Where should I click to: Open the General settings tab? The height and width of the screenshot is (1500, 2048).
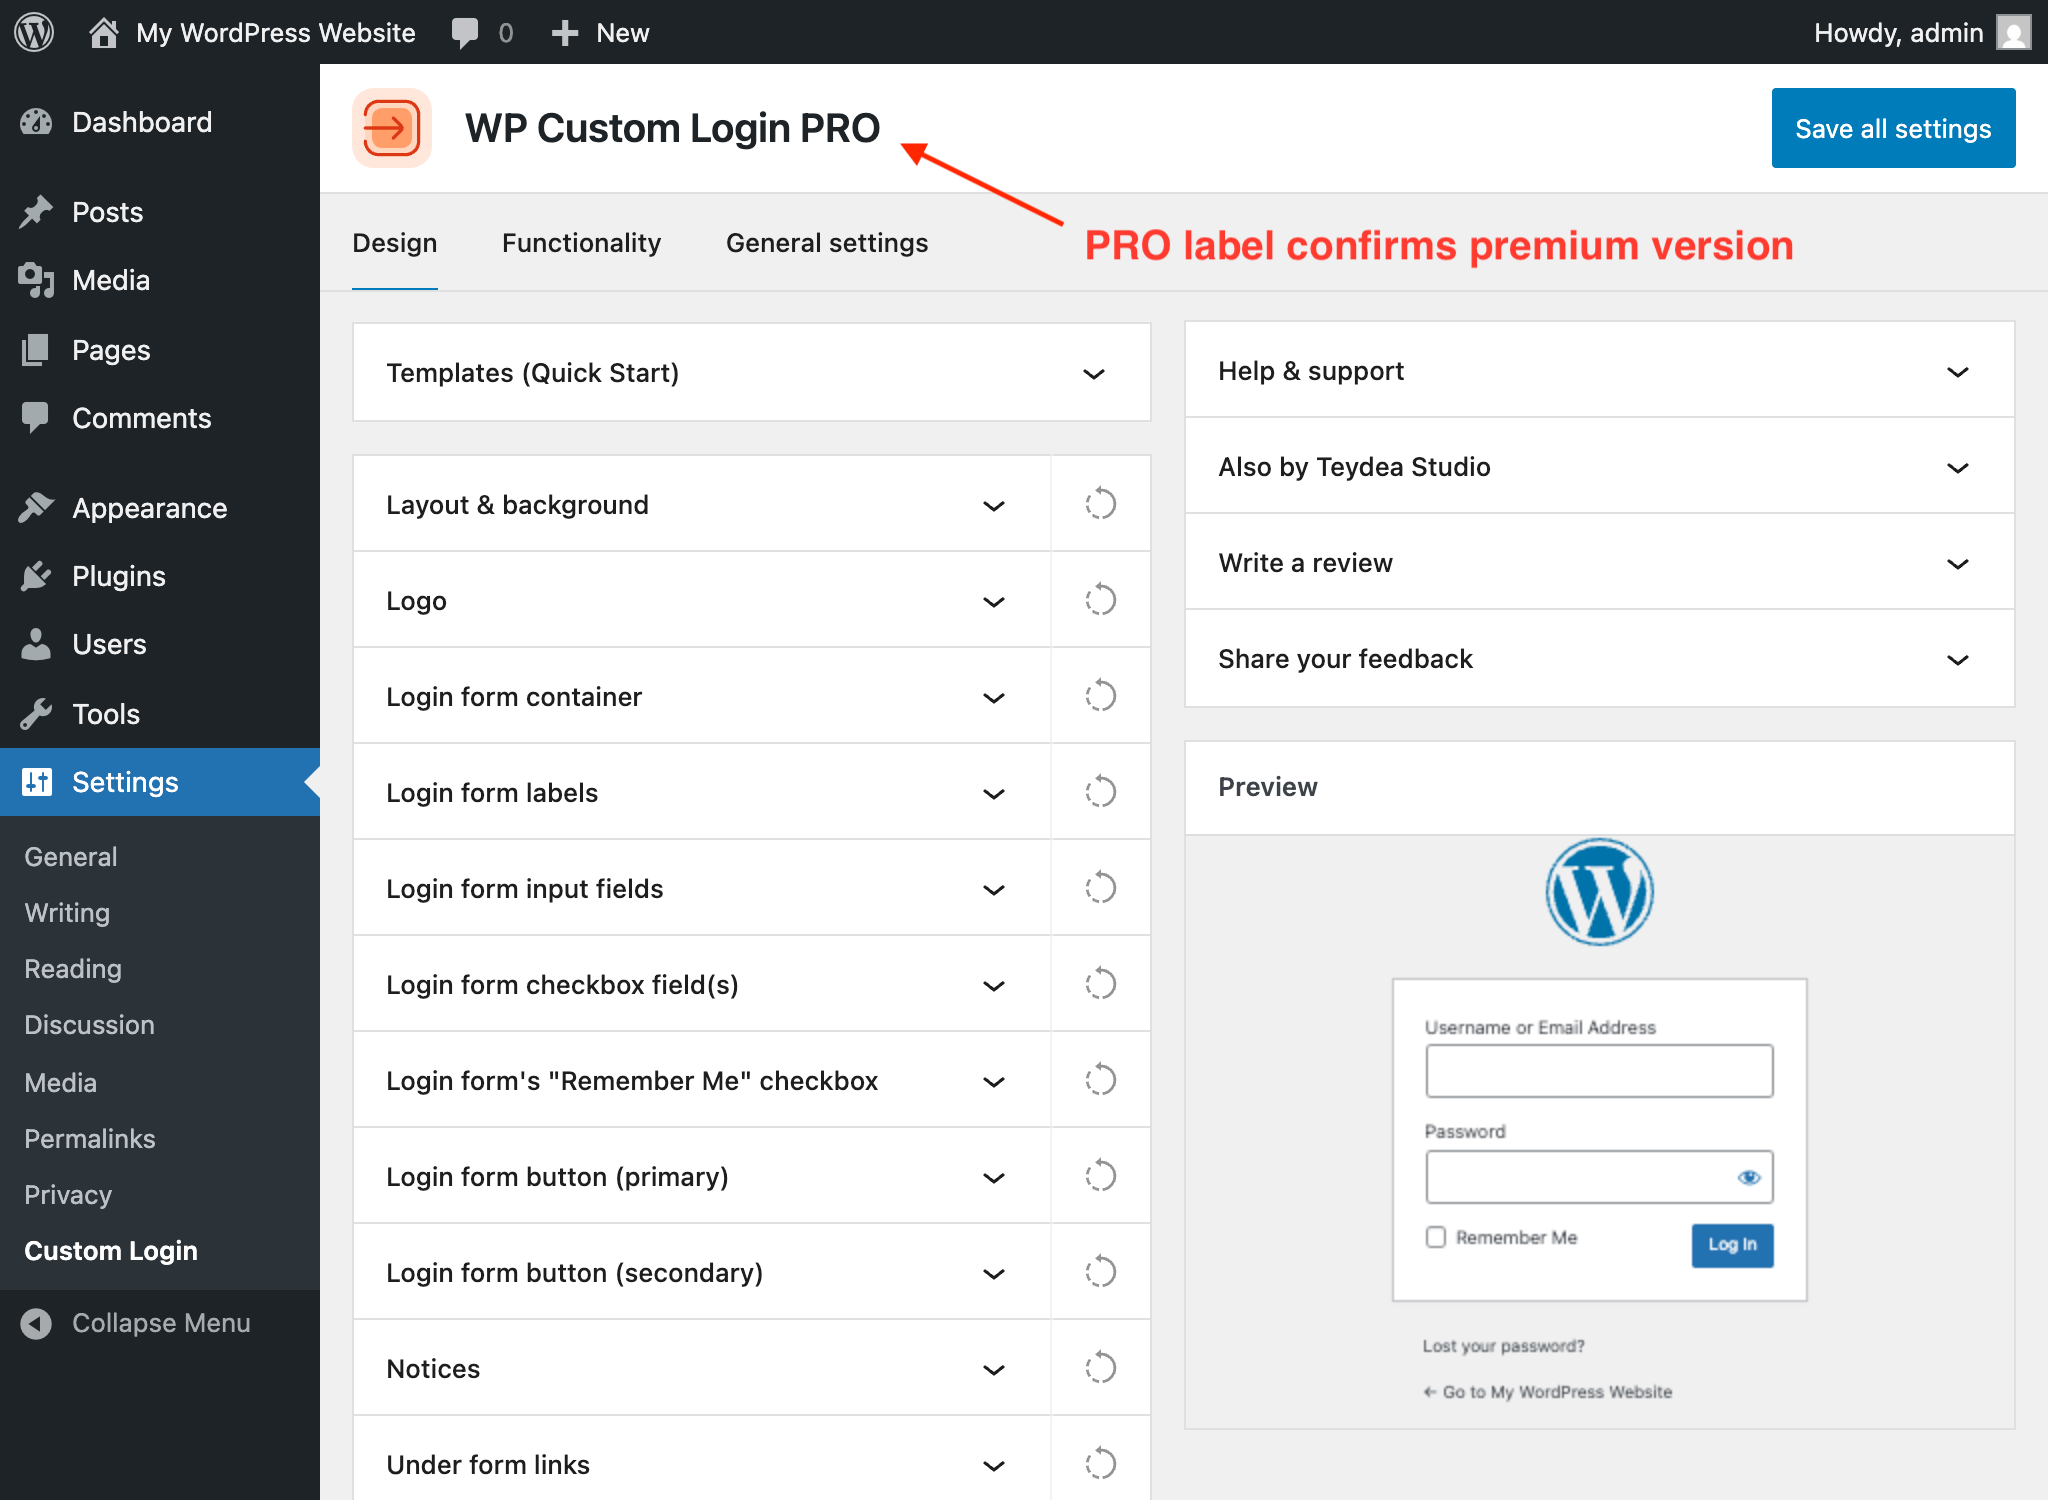(826, 242)
